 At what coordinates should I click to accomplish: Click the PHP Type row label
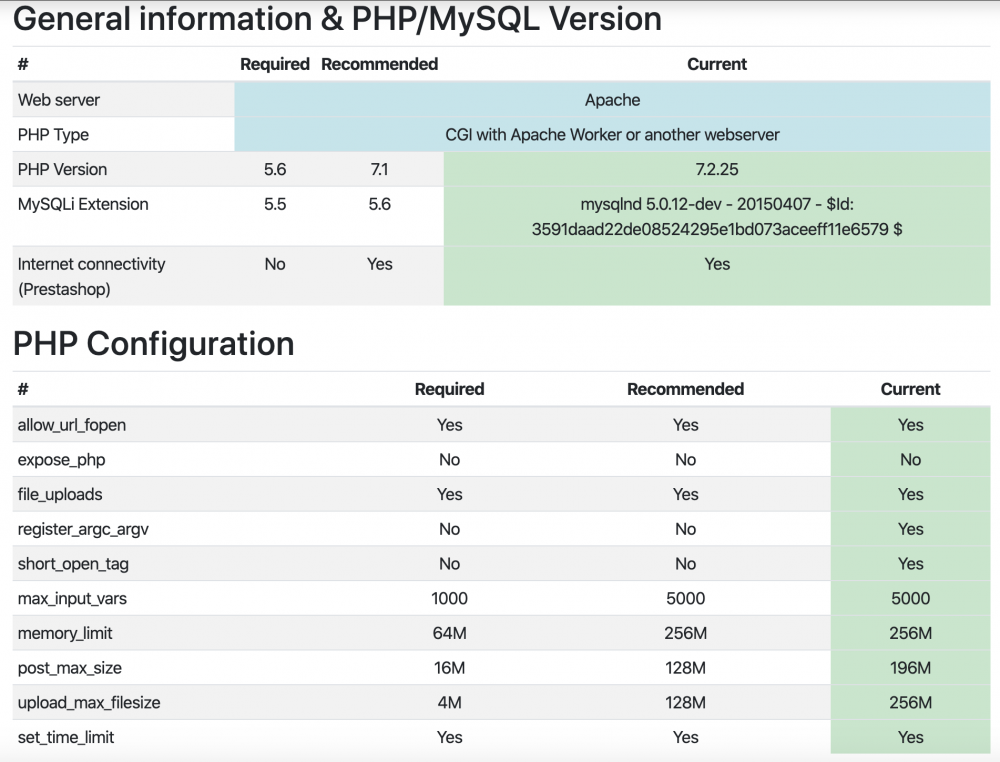(53, 134)
